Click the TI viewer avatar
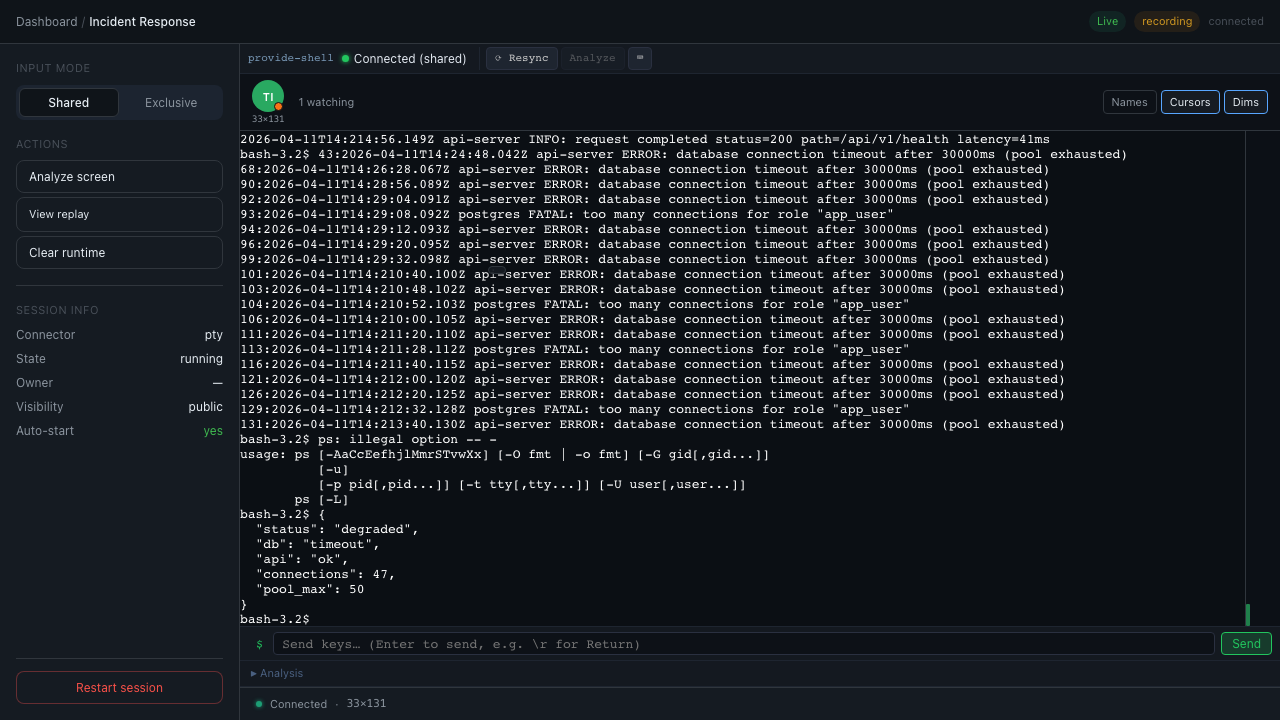 (x=268, y=96)
